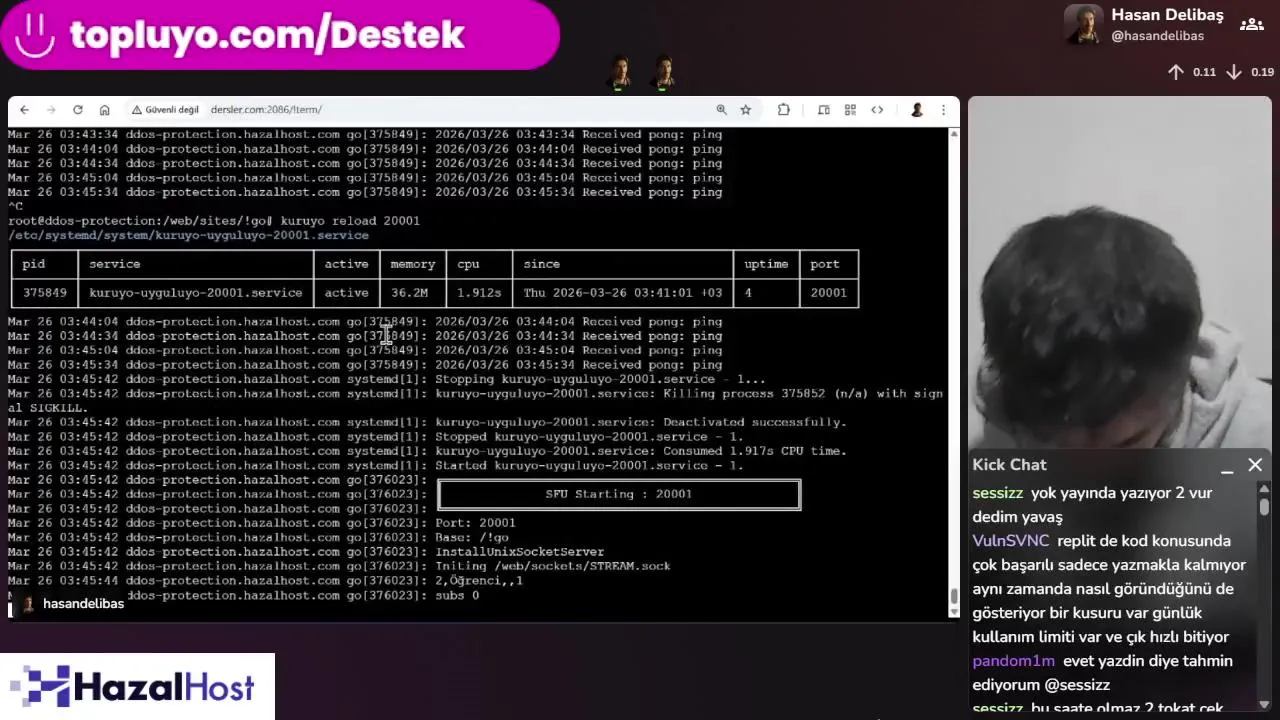Click the download speed down-arrow icon
The height and width of the screenshot is (720, 1280).
click(1234, 72)
